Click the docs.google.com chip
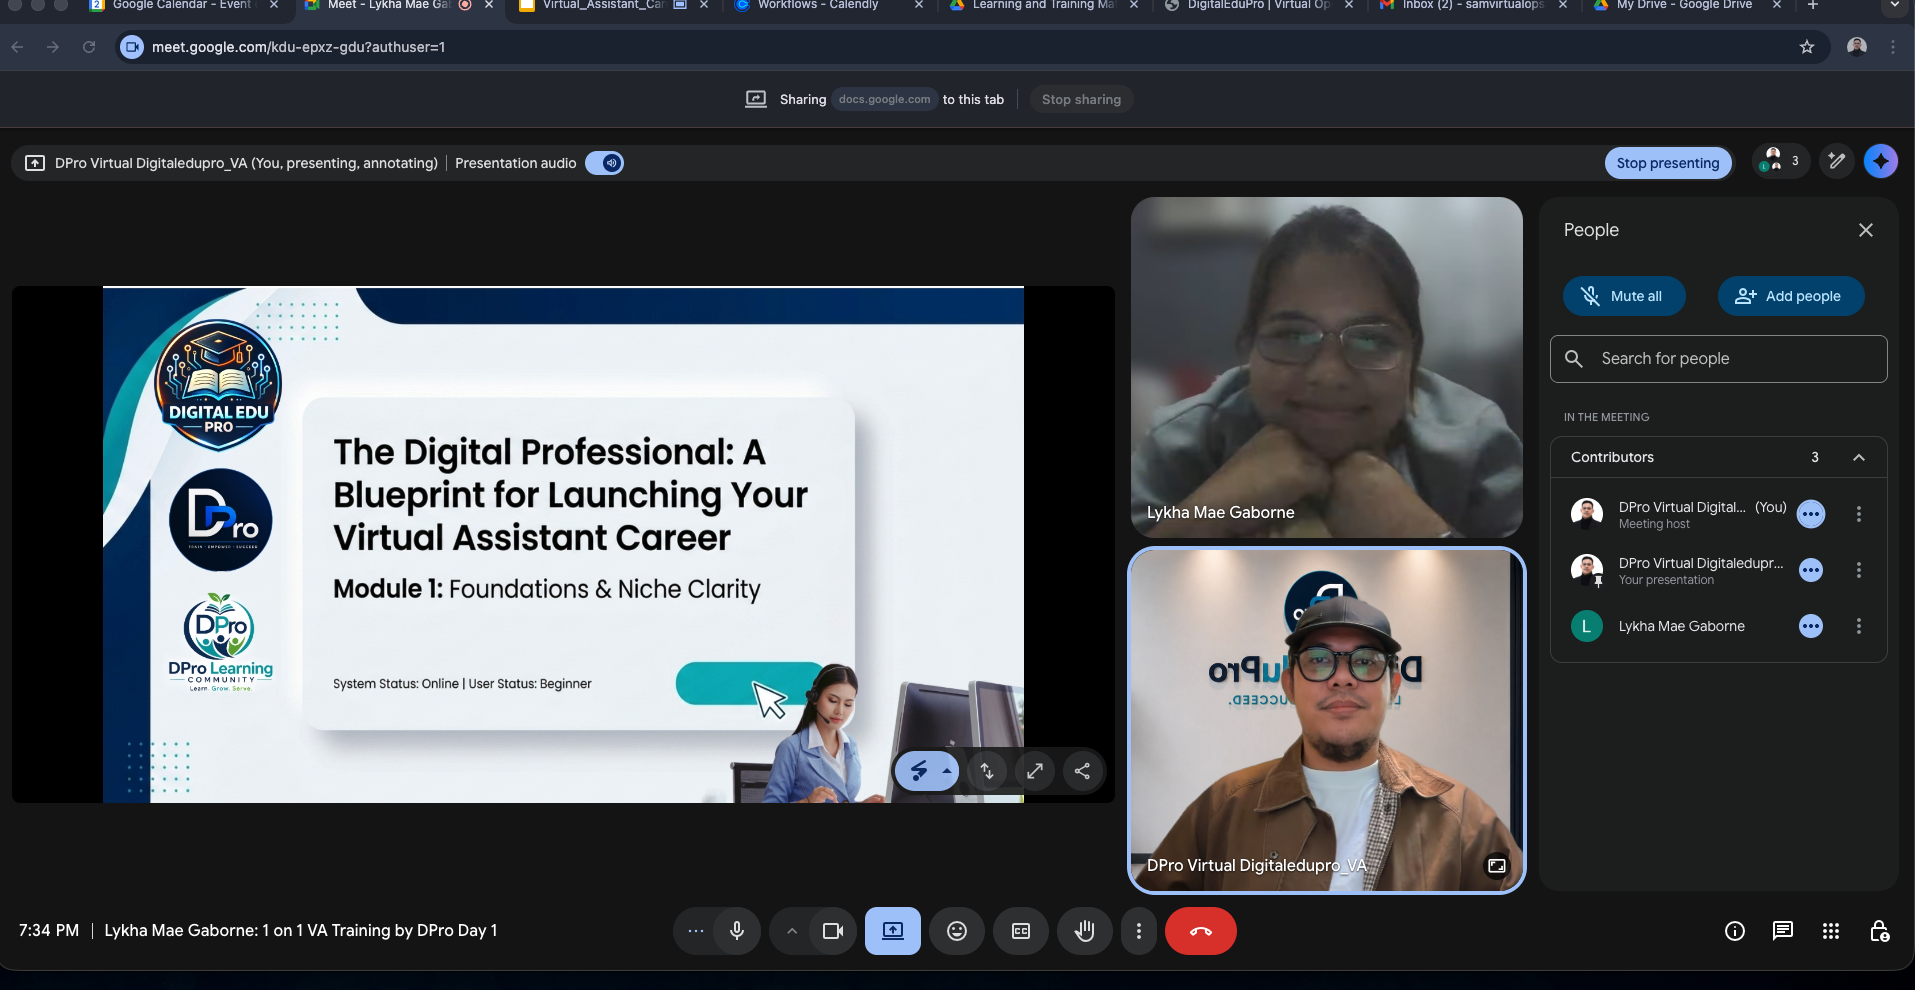The height and width of the screenshot is (990, 1915). click(884, 99)
